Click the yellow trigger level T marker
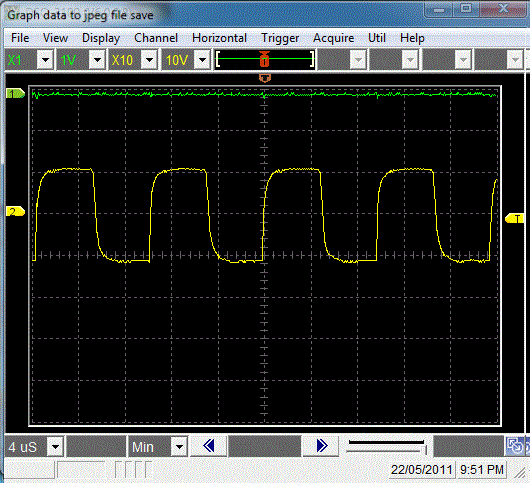 click(514, 218)
